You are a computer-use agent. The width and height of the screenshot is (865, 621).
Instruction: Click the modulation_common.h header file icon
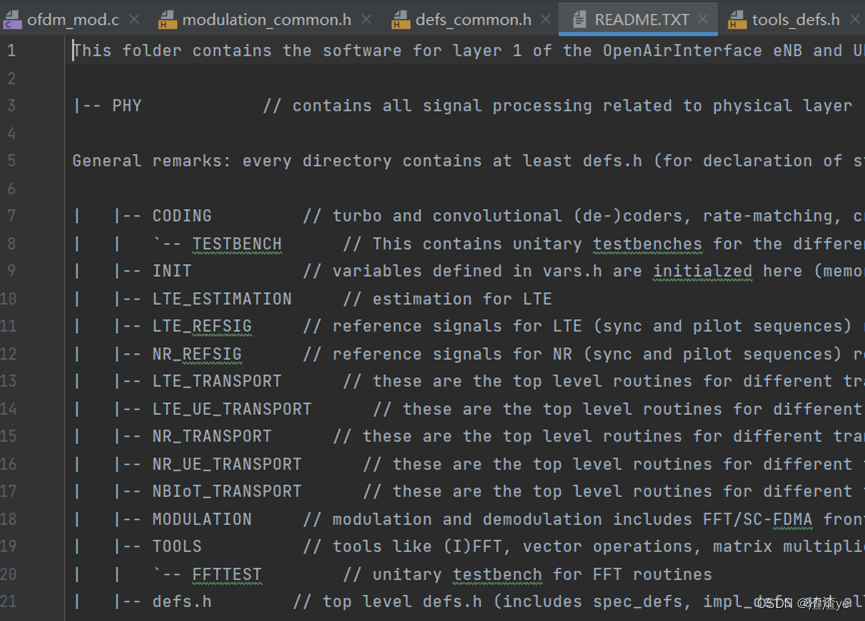167,19
